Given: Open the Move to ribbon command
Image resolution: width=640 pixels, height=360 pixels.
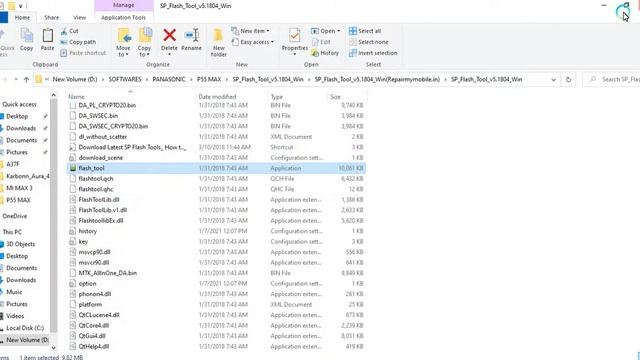Looking at the screenshot, I should [x=123, y=42].
